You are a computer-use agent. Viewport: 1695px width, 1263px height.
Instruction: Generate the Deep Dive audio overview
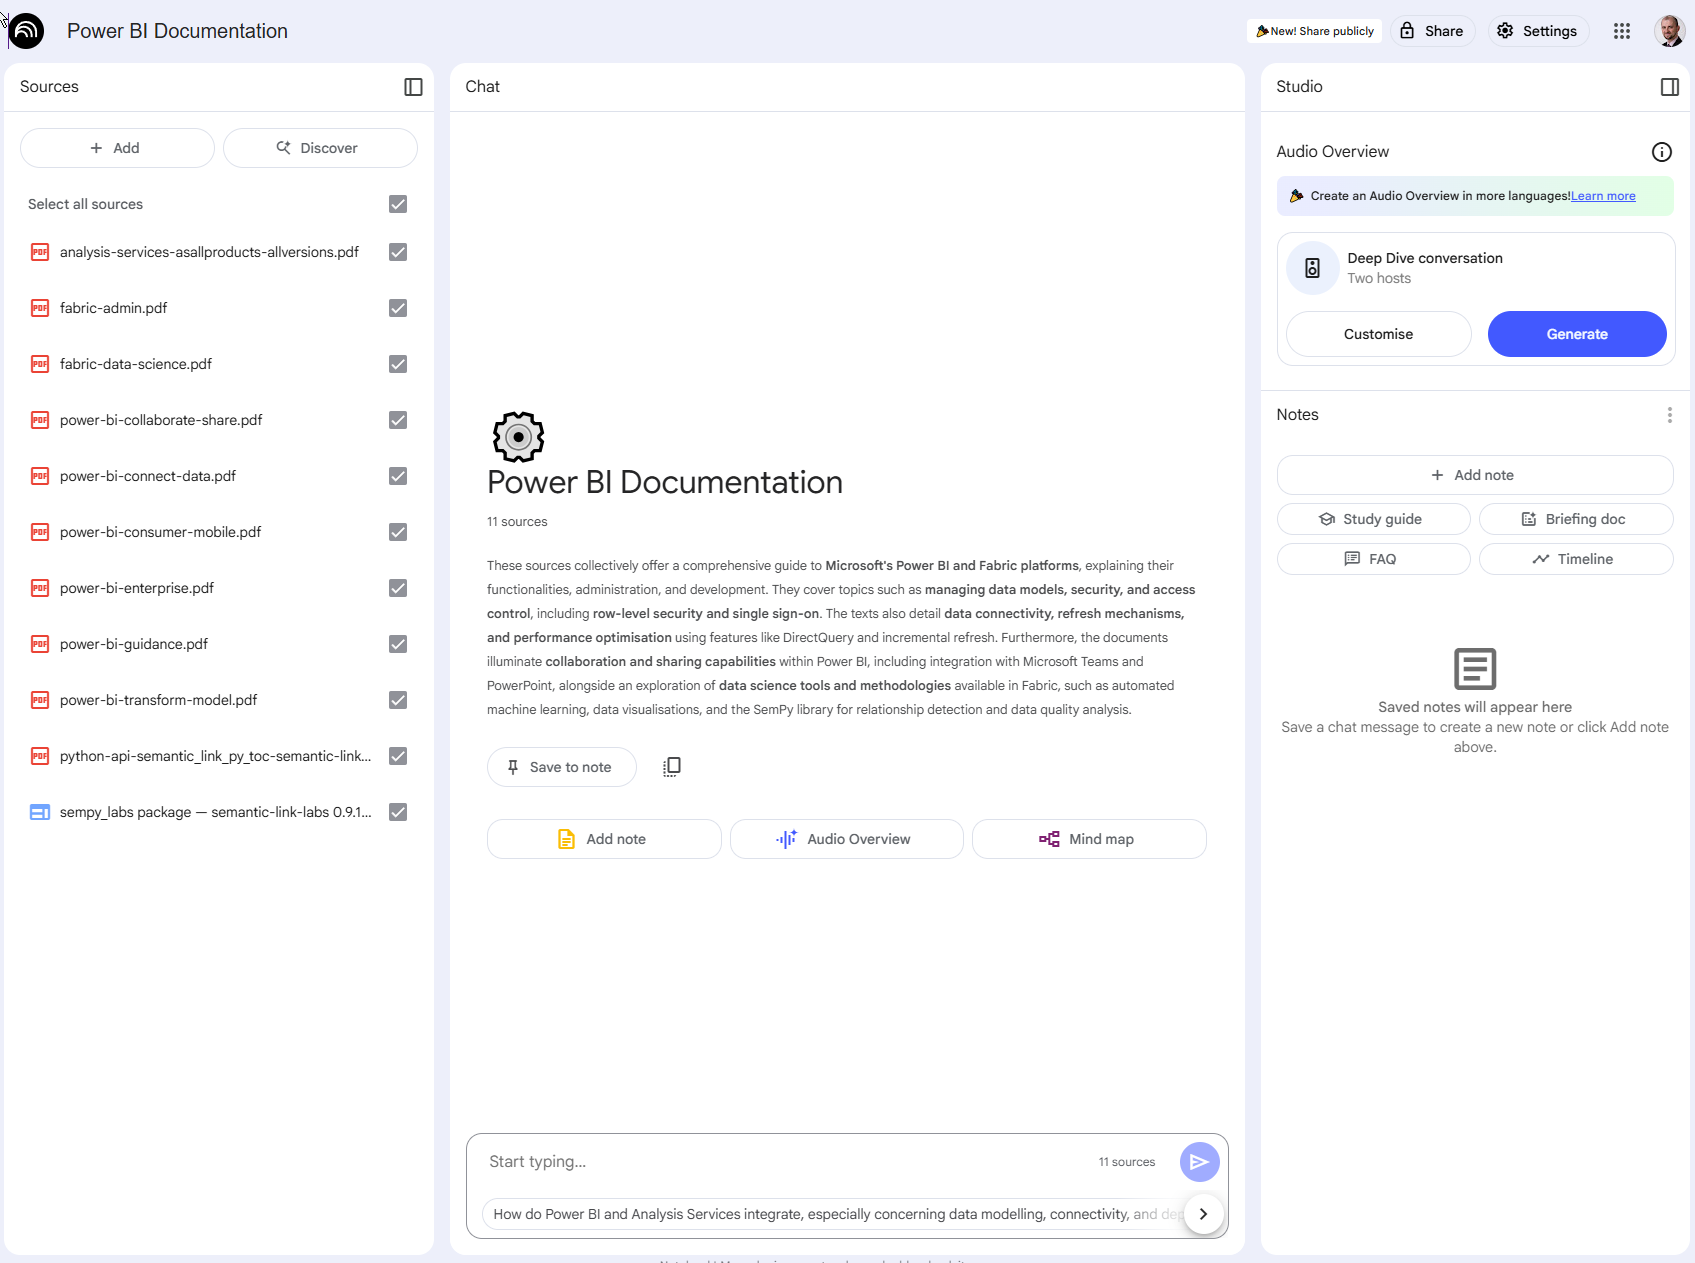pos(1577,334)
